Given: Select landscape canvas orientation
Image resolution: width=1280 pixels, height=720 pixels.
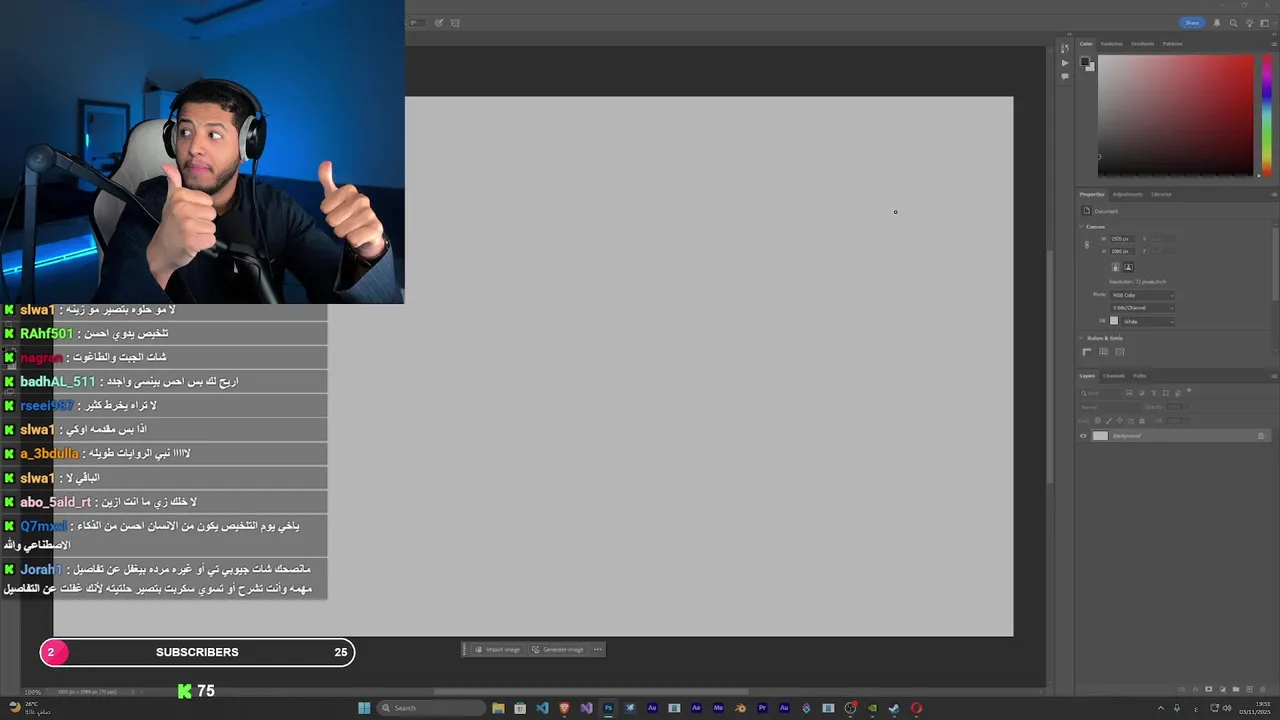Looking at the screenshot, I should (1128, 267).
